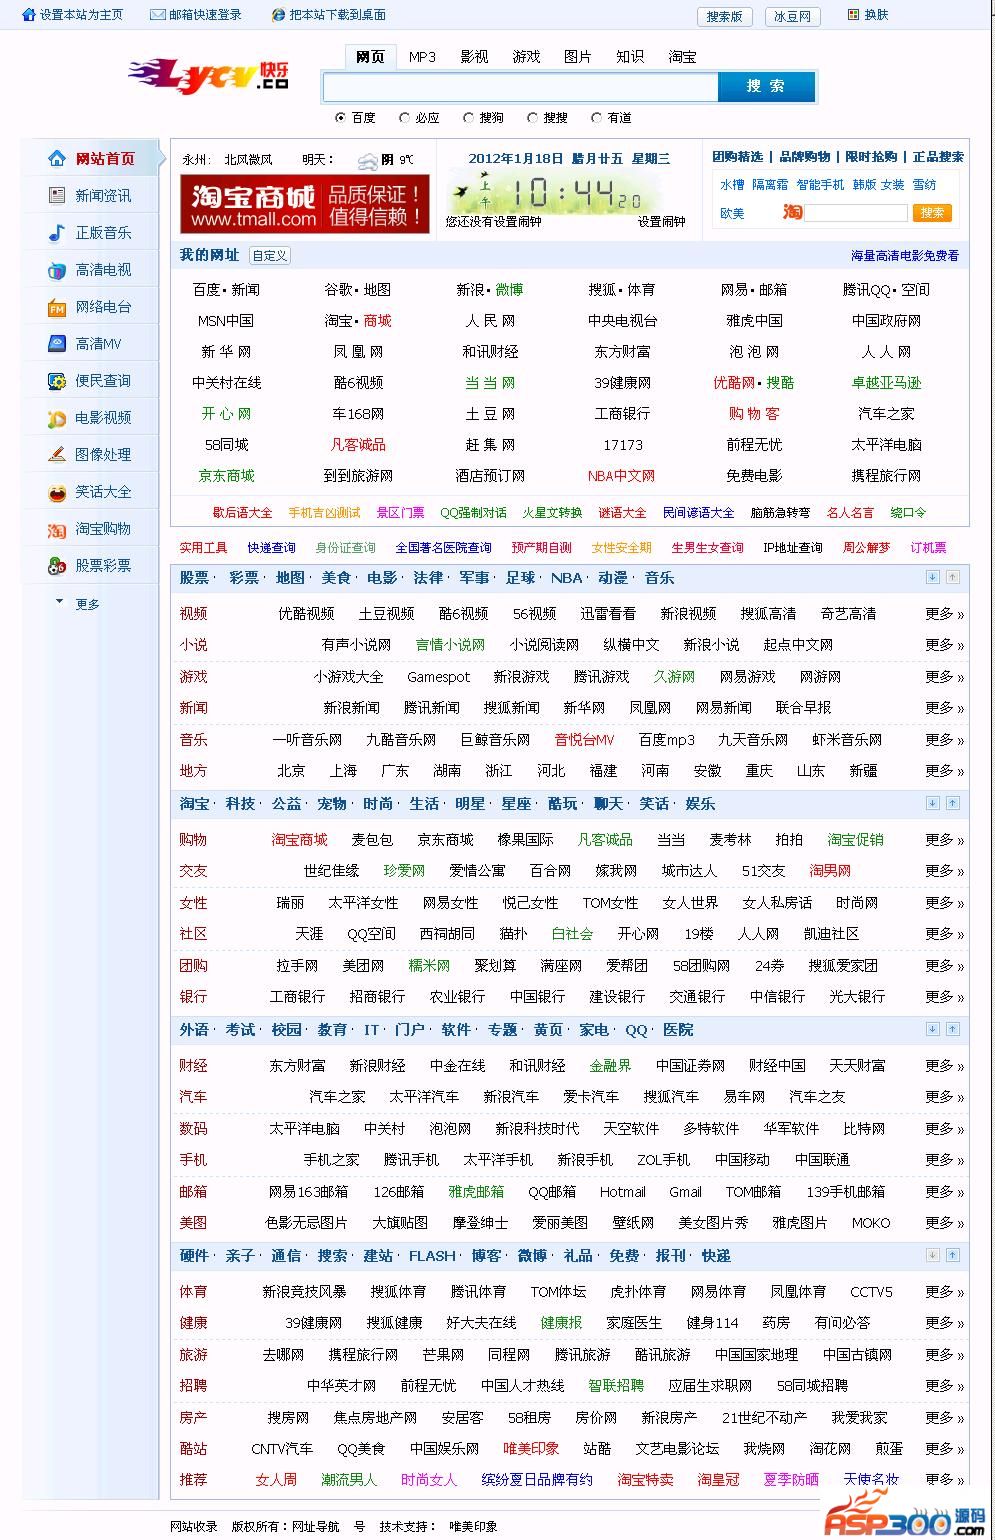Click up arrow icon in 外语 section header
995x1540 pixels.
click(953, 1029)
